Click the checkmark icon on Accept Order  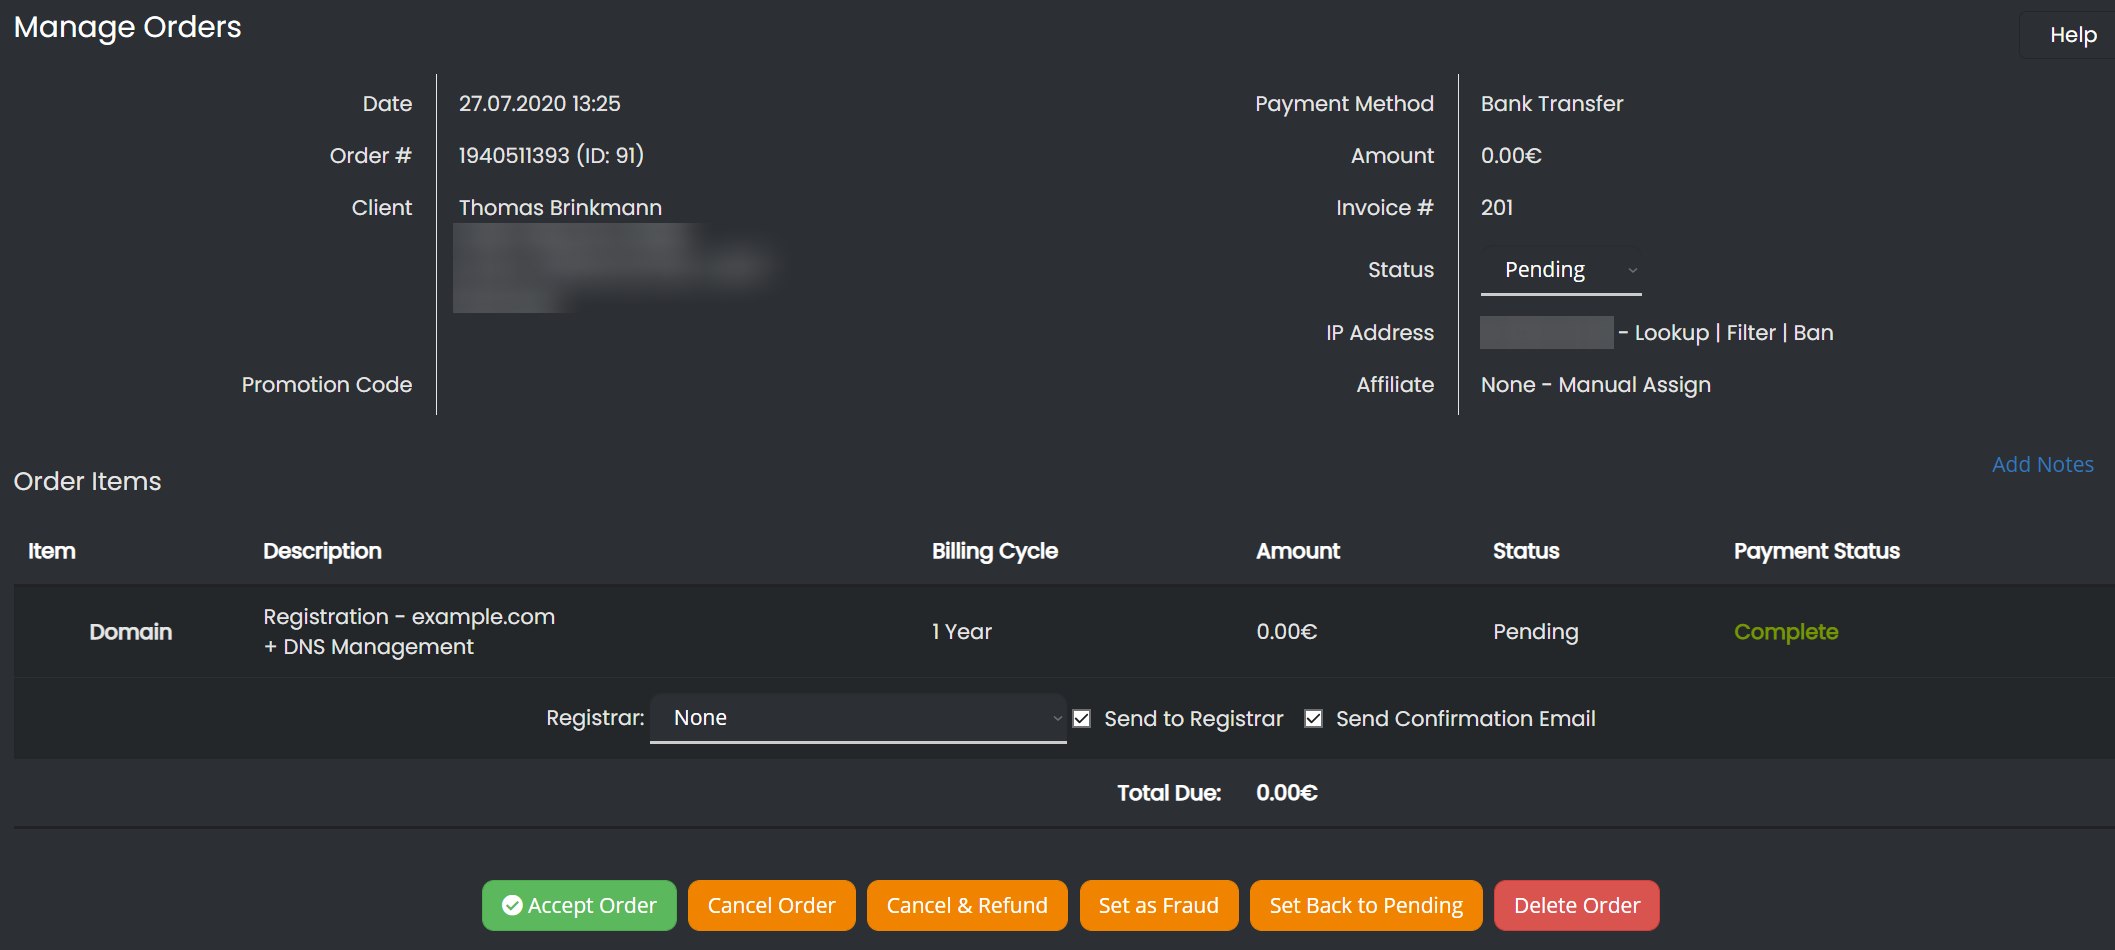[x=513, y=905]
